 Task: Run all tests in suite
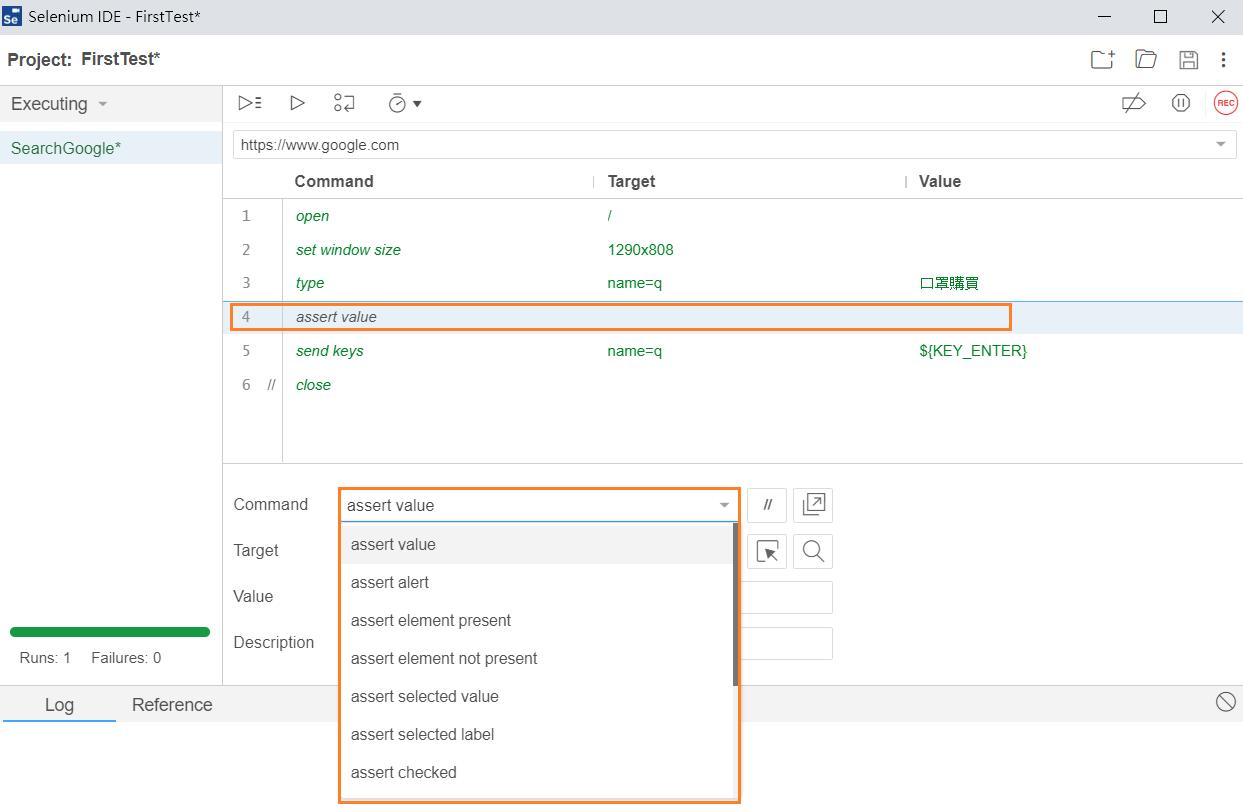[250, 103]
